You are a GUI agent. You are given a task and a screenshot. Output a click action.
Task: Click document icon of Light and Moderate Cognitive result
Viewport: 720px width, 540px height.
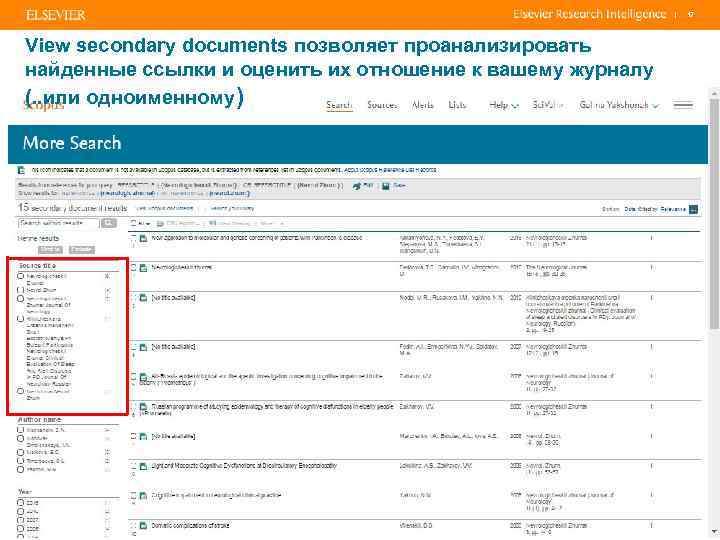(143, 466)
